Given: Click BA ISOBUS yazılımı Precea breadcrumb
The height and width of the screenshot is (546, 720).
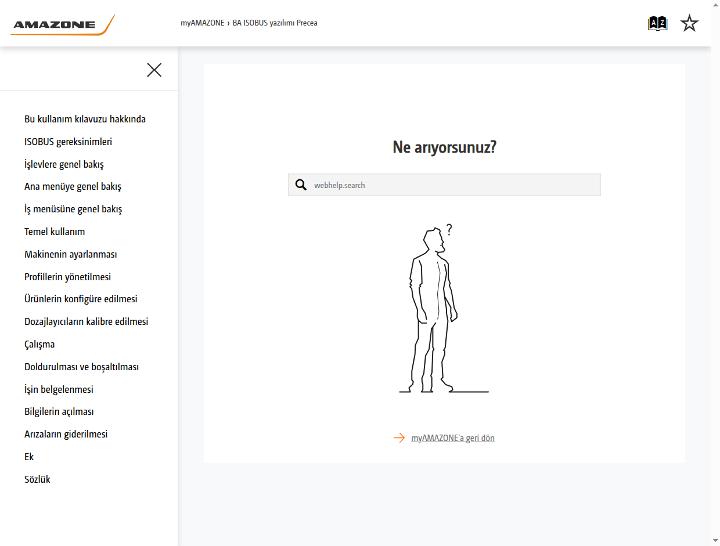Looking at the screenshot, I should click(x=275, y=23).
